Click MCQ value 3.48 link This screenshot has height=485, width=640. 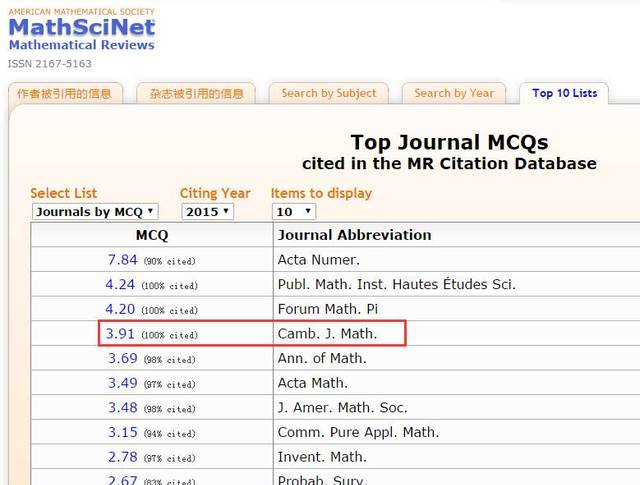[122, 407]
